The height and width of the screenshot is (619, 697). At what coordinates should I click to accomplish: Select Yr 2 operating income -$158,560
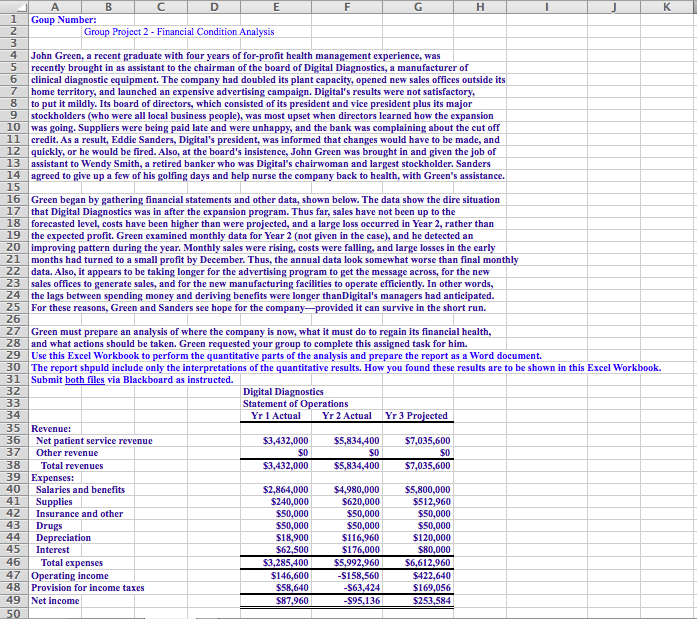tap(359, 576)
